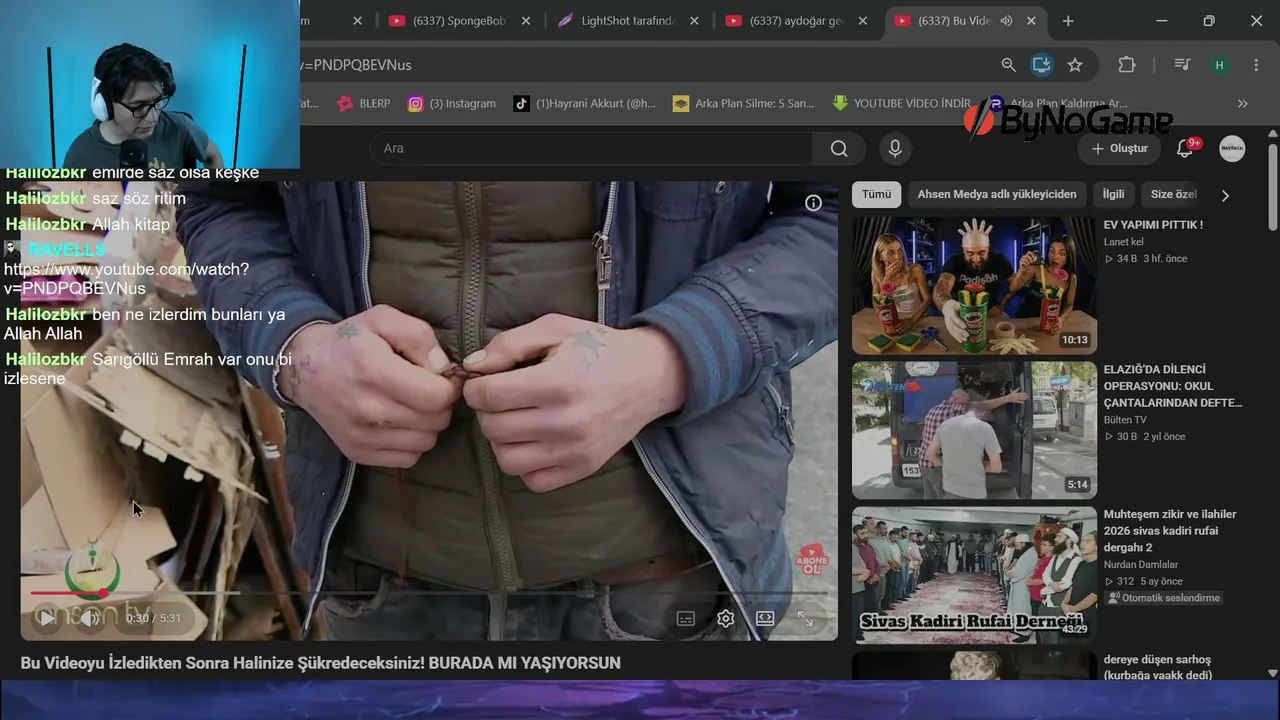
Task: Select the Tümü filter chip
Action: pyautogui.click(x=876, y=195)
